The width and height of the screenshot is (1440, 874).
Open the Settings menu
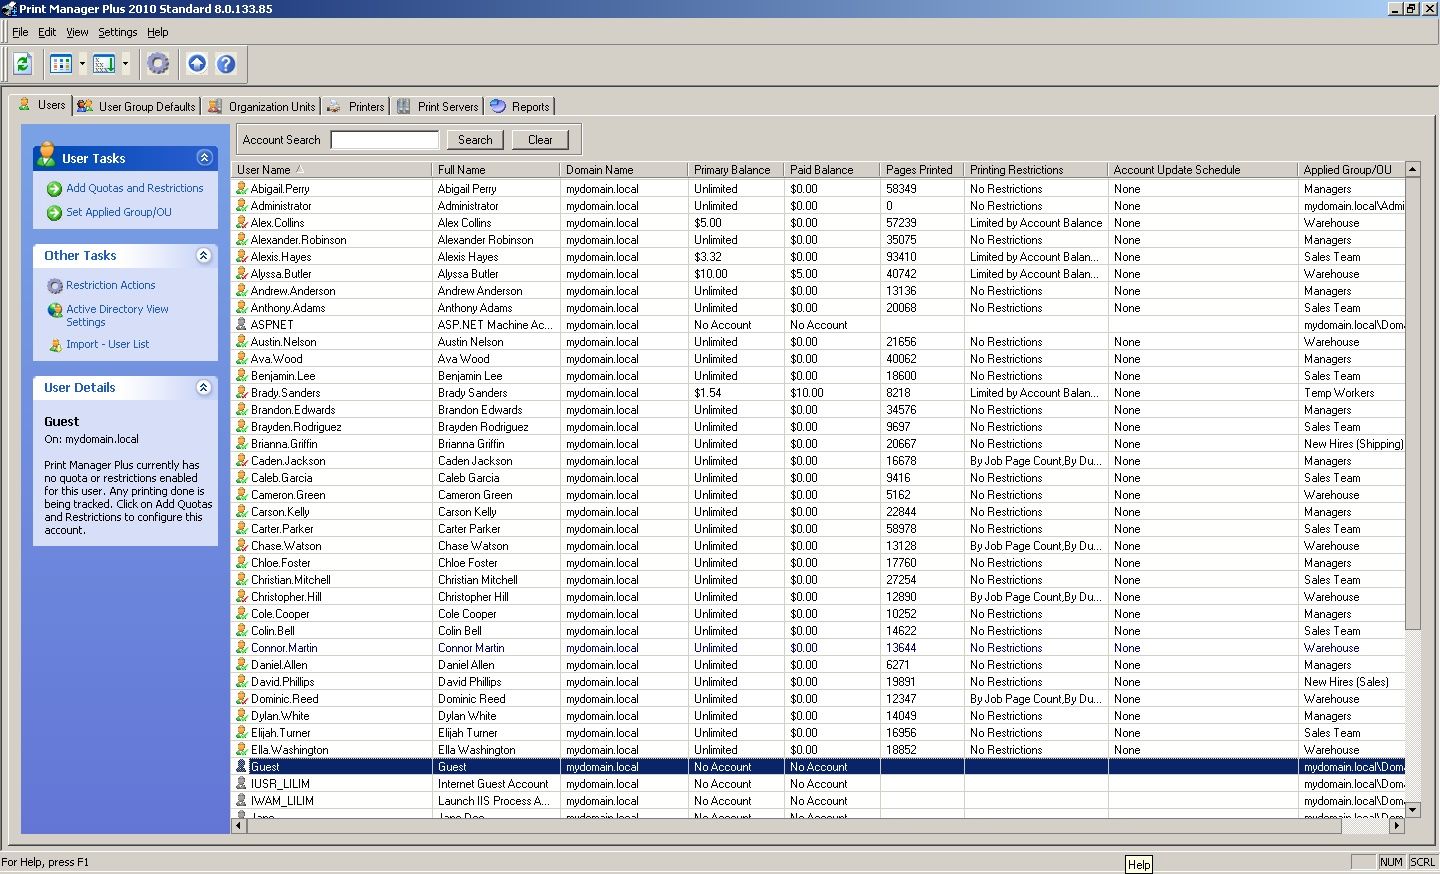pos(117,32)
